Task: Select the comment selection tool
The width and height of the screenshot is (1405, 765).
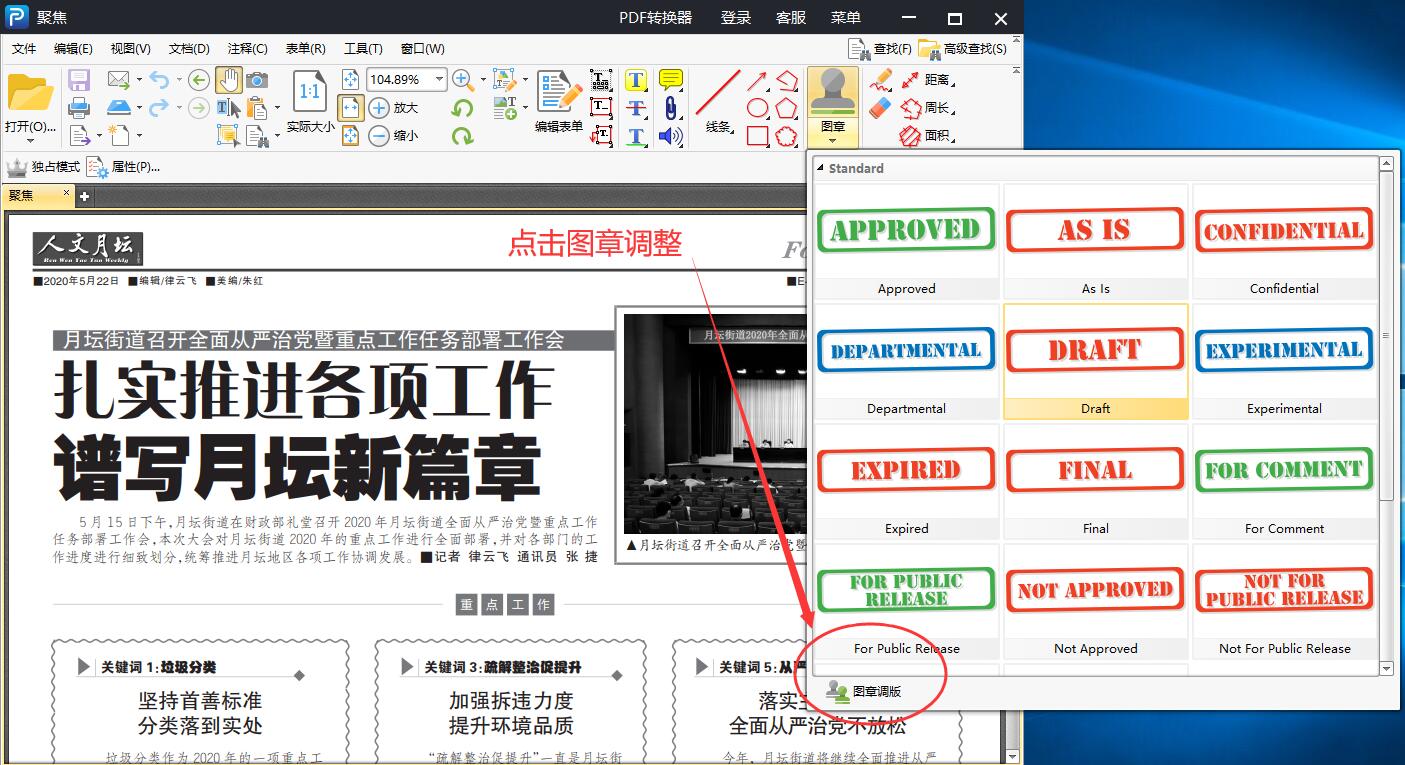Action: coord(228,135)
